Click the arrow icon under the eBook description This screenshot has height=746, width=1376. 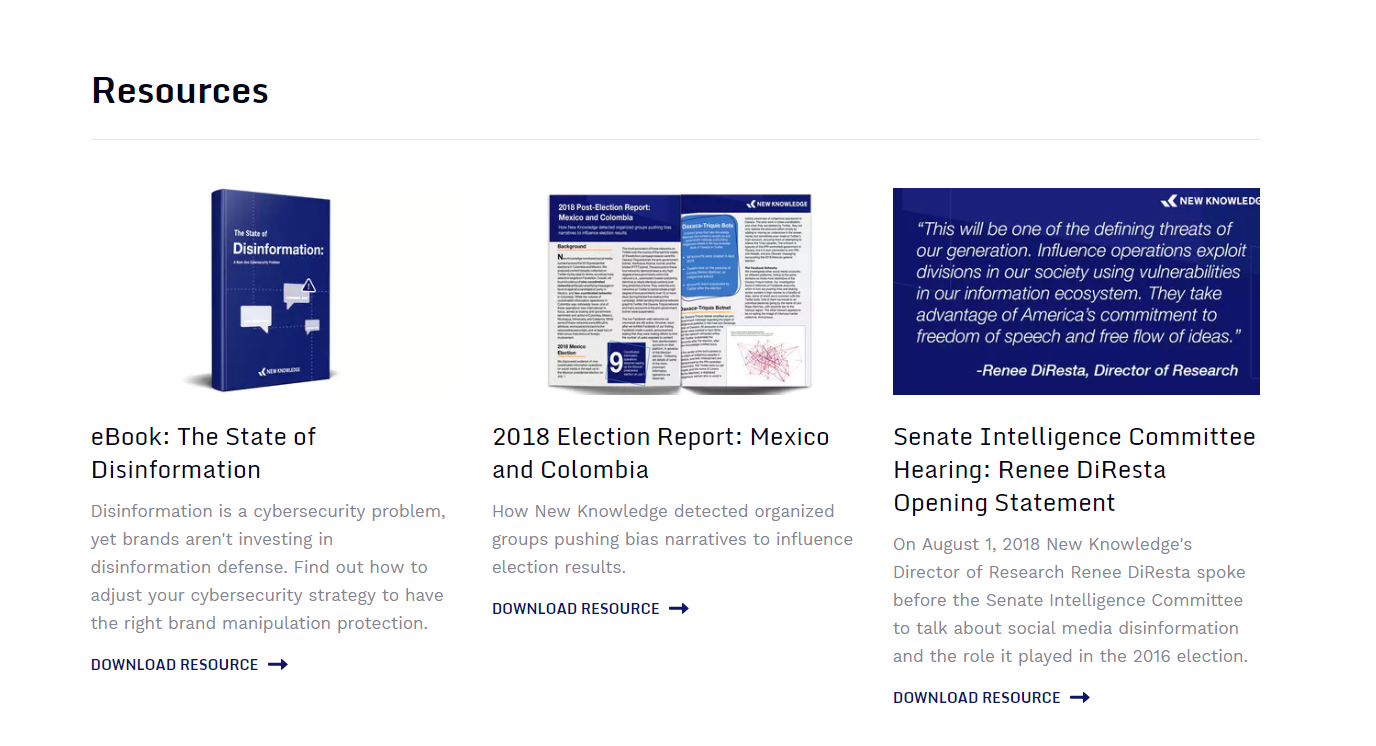click(278, 665)
